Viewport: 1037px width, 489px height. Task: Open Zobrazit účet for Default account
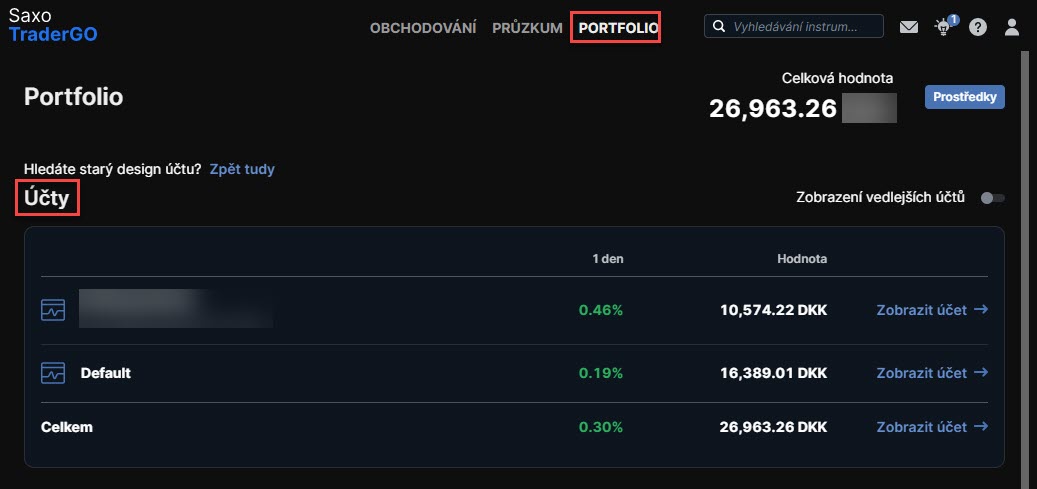coord(931,373)
